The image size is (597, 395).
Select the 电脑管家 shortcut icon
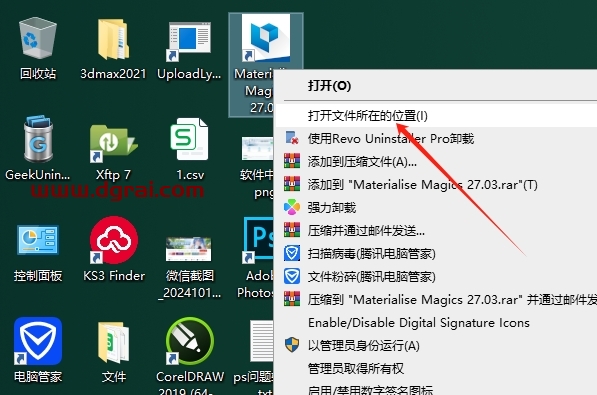pyautogui.click(x=37, y=341)
